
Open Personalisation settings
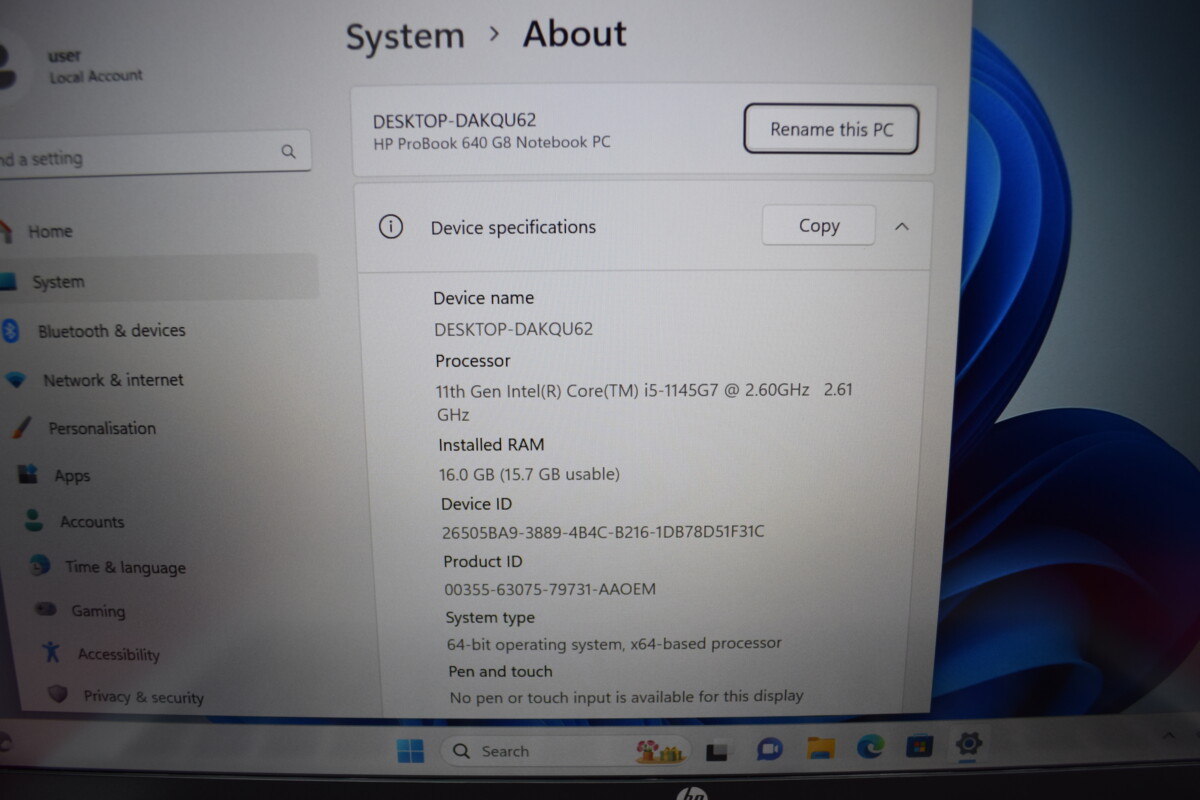pos(102,428)
